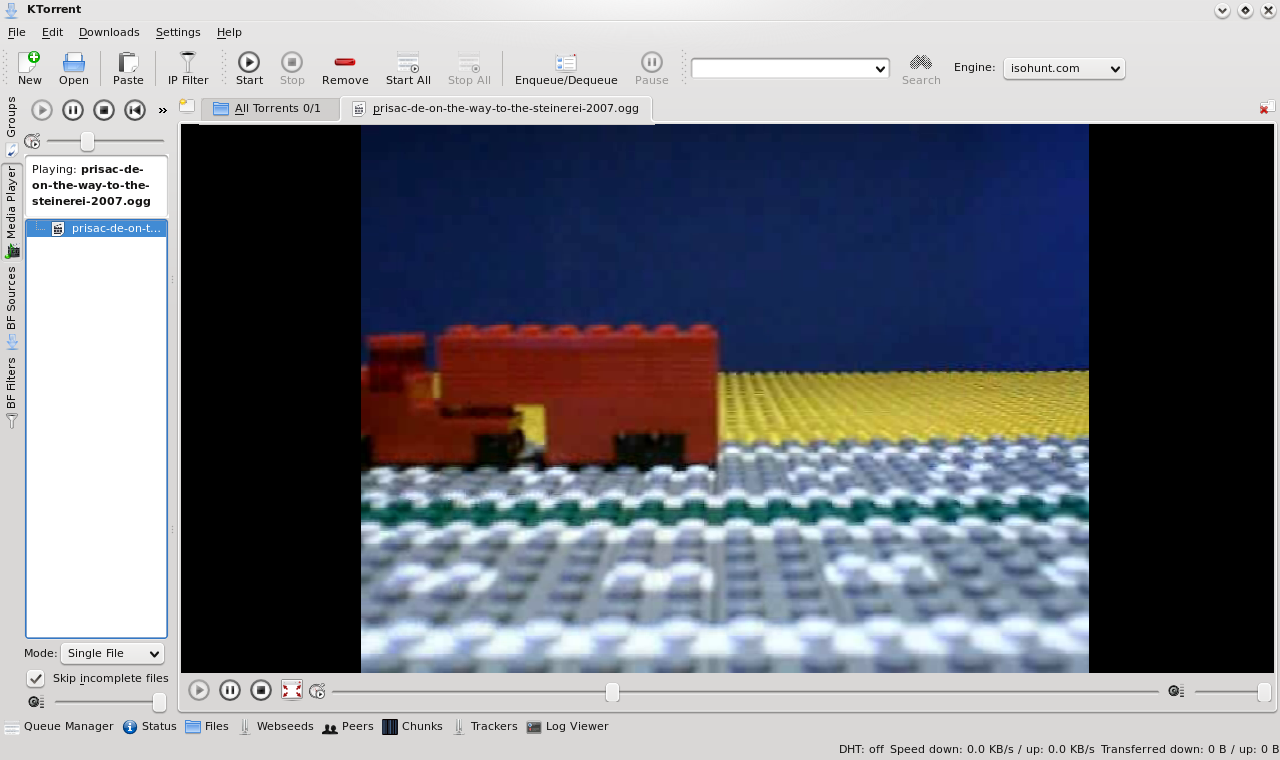1280x760 pixels.
Task: Open the Downloads menu
Action: pos(109,32)
